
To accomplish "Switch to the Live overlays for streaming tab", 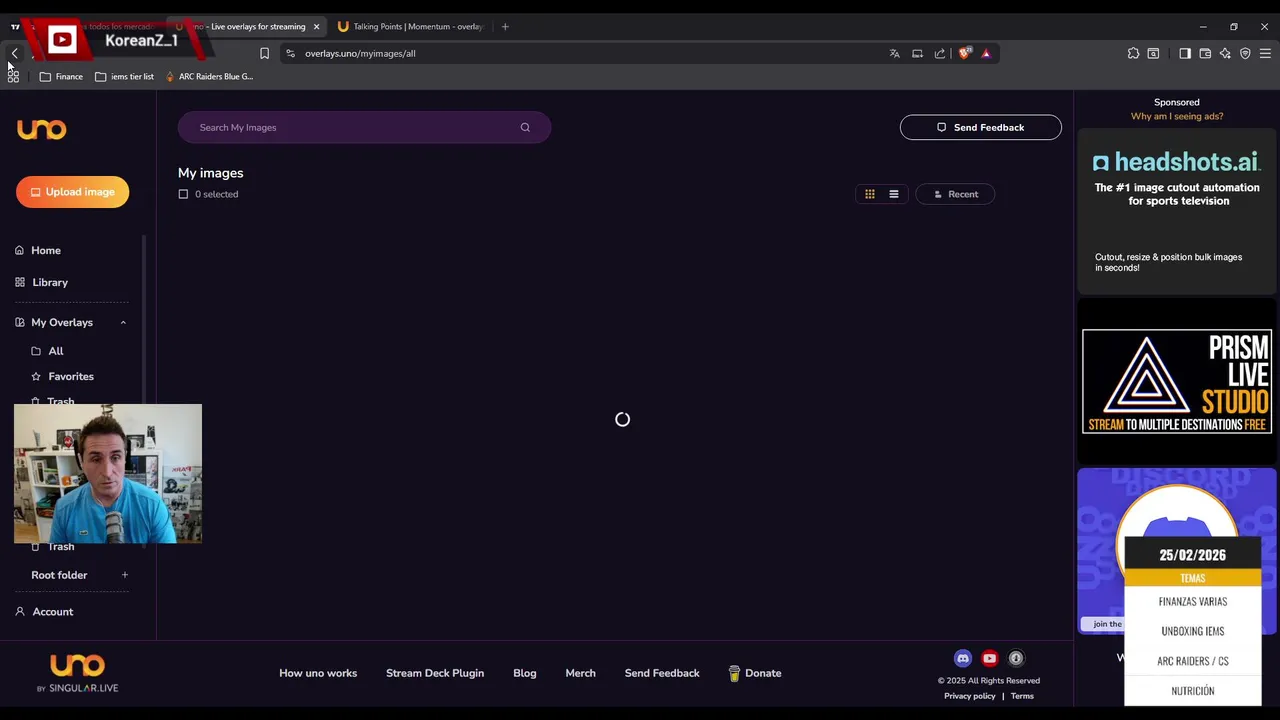I will click(250, 27).
